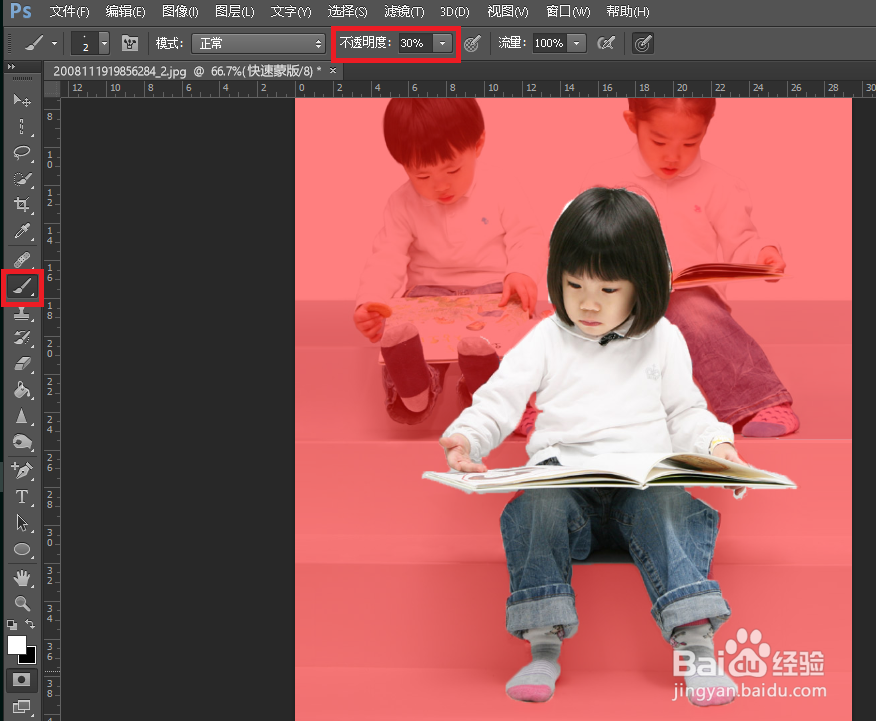Screen dimensions: 876x721
Task: Select the Quick Selection tool
Action: point(22,179)
